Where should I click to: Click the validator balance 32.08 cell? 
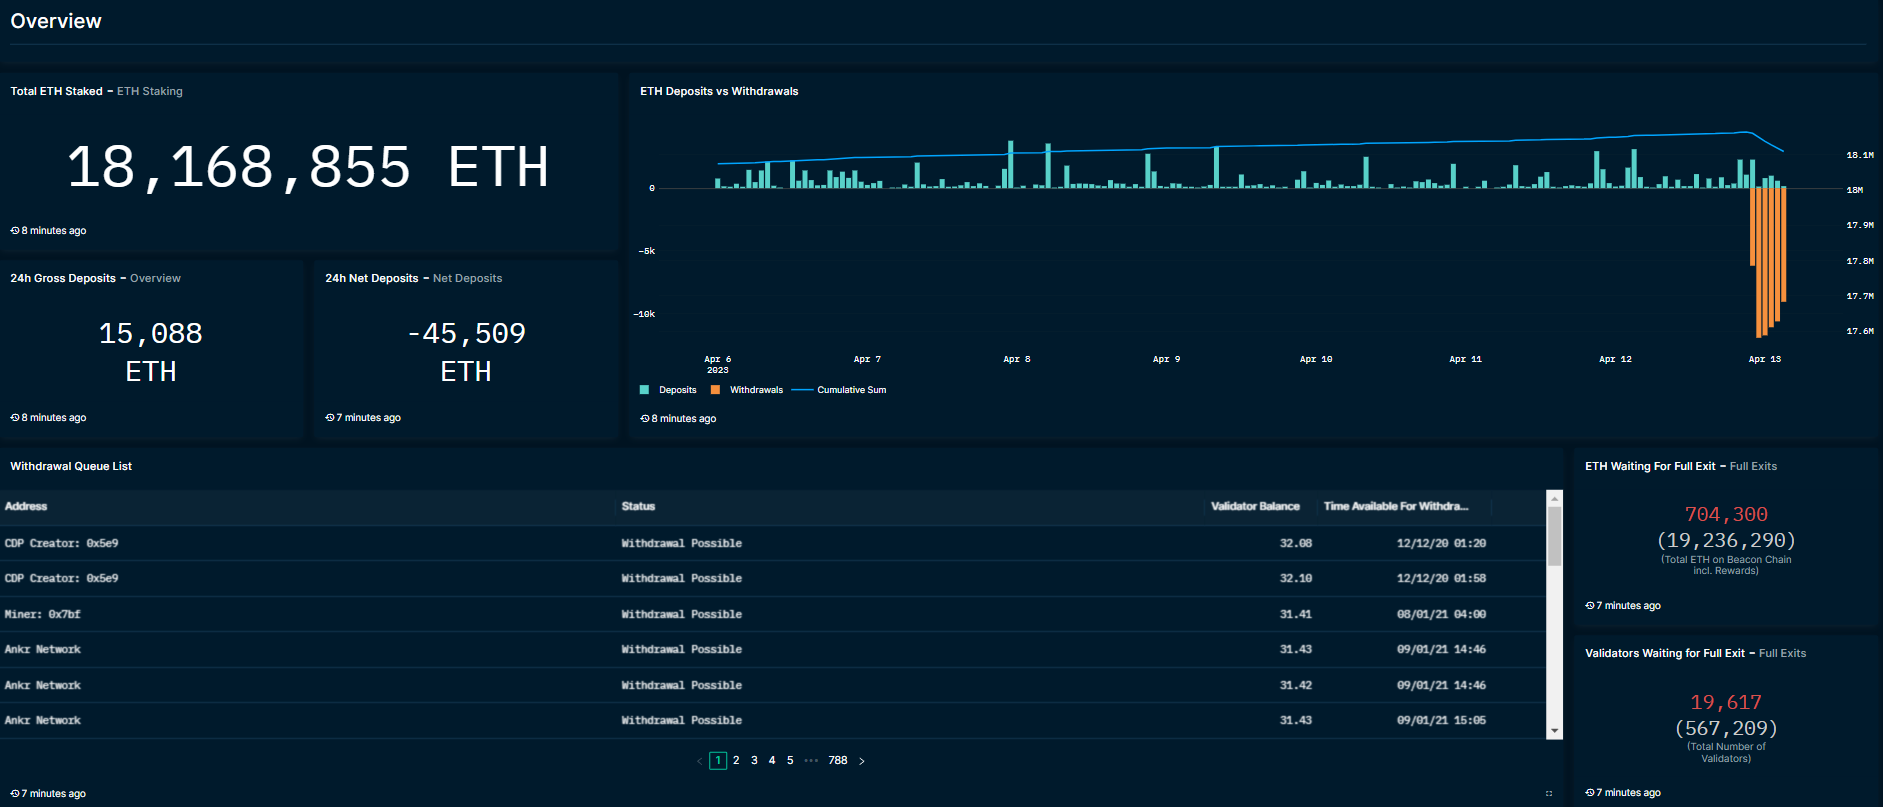click(1296, 543)
